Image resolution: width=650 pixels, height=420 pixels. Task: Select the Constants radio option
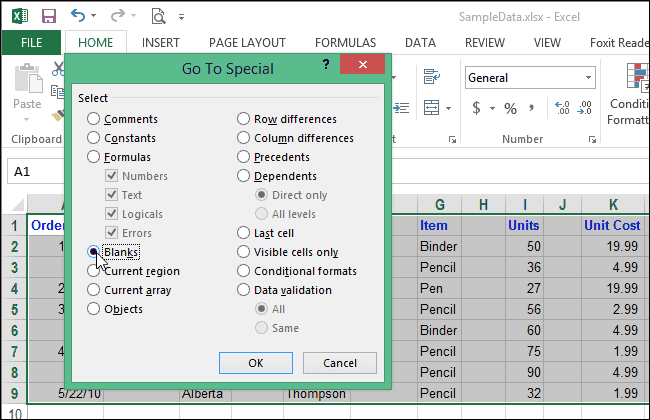click(94, 138)
